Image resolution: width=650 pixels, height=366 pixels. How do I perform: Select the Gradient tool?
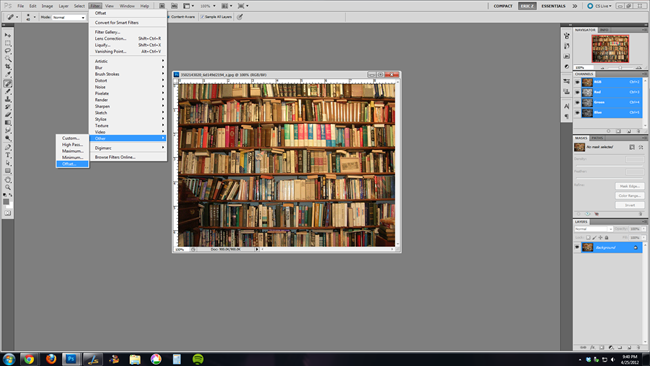(8, 123)
